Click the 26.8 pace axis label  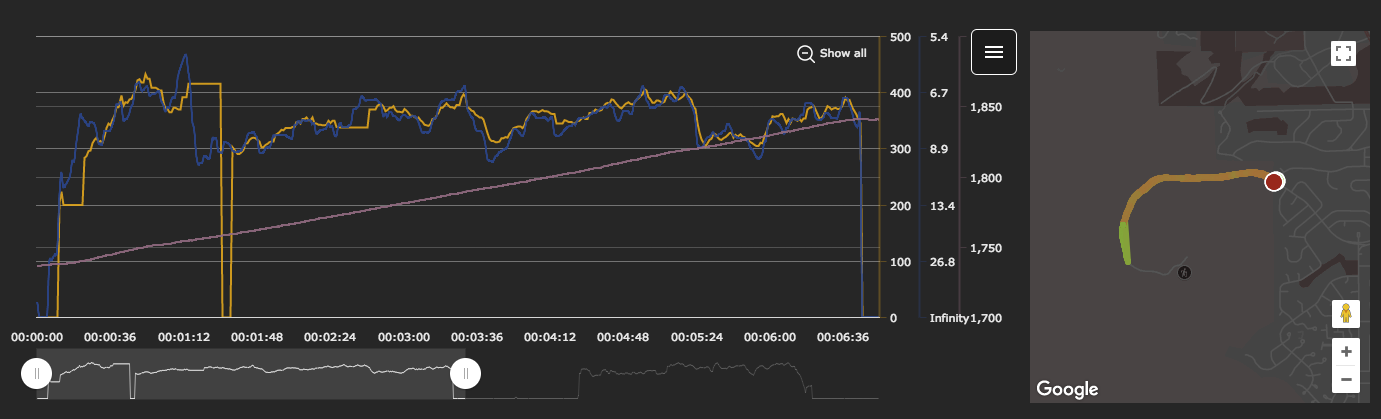tap(940, 262)
